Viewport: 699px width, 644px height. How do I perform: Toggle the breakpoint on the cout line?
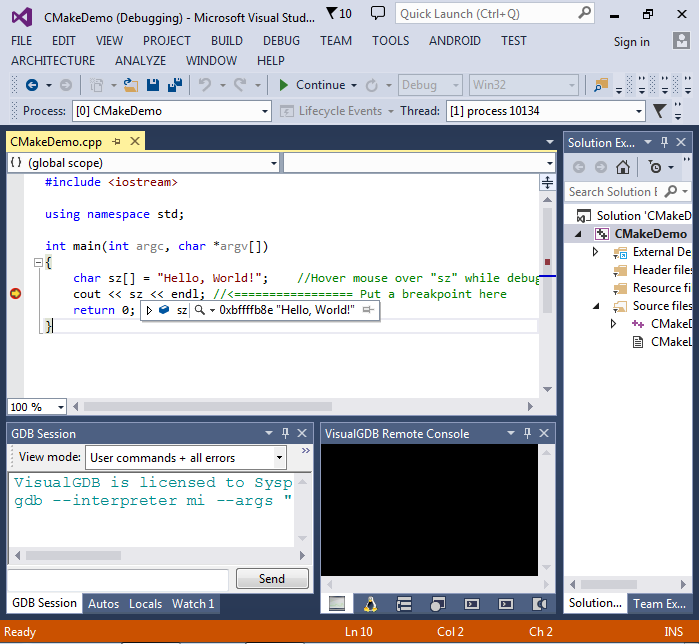tap(16, 293)
